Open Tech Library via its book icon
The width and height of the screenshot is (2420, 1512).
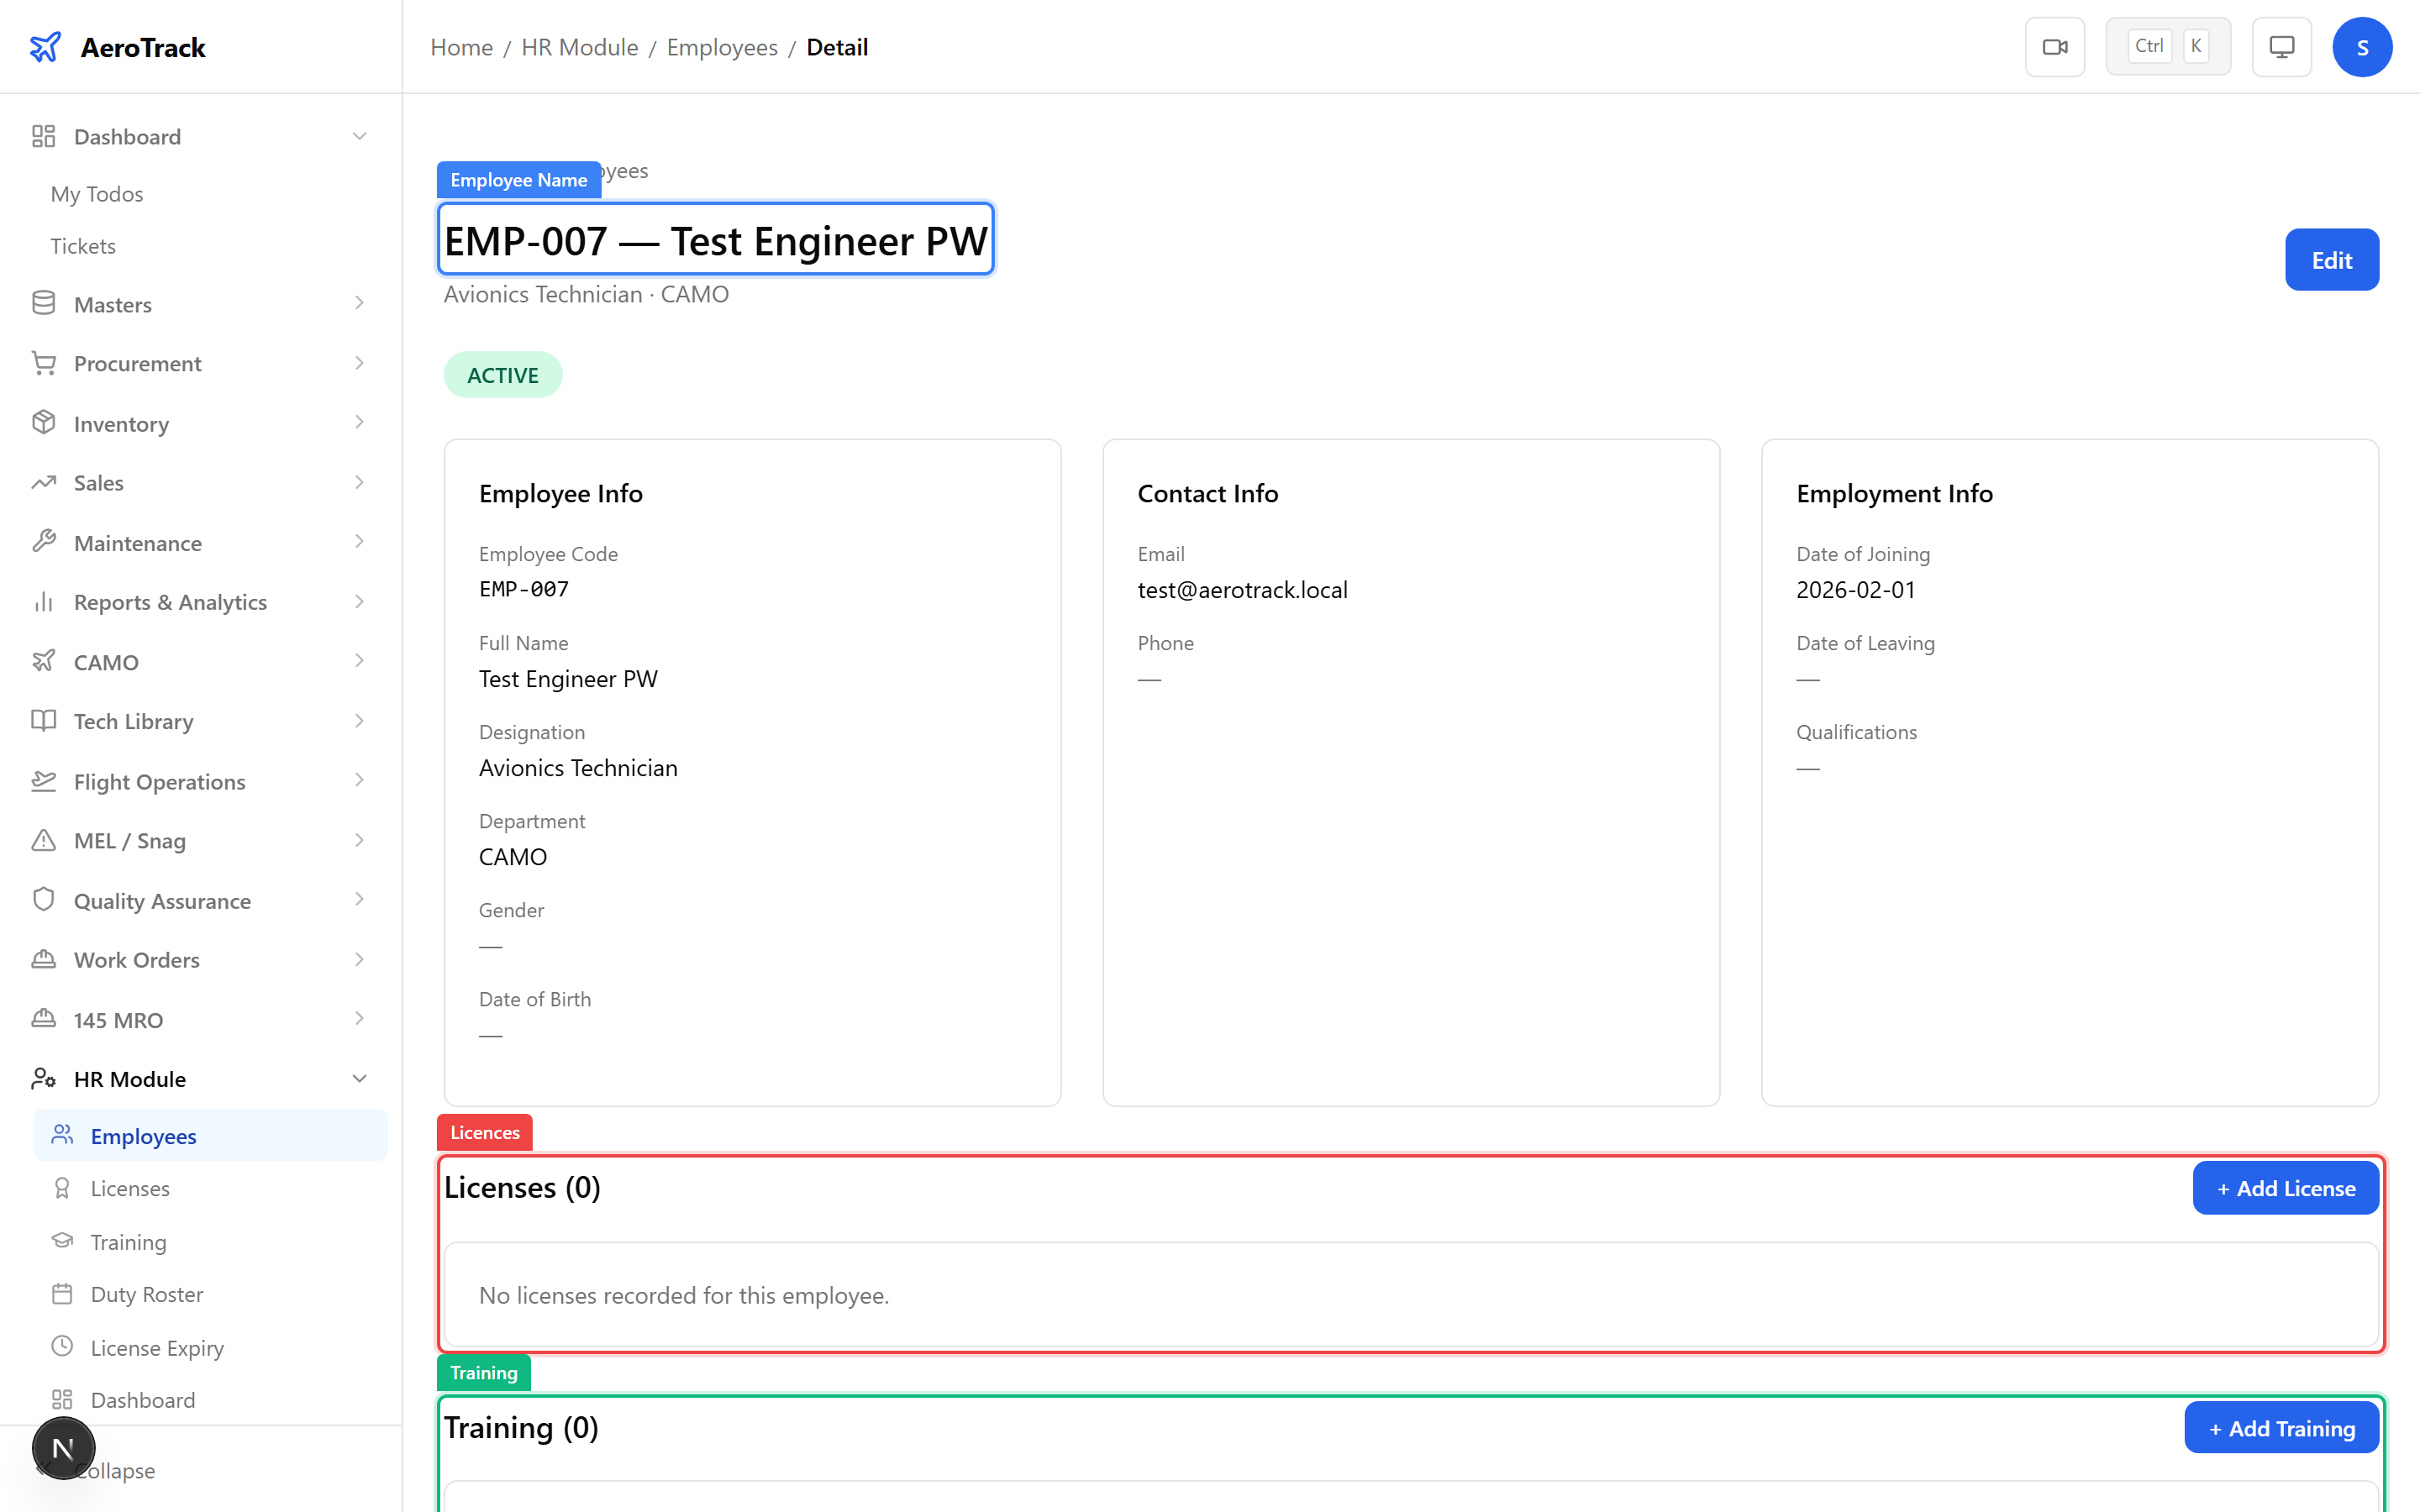point(43,721)
